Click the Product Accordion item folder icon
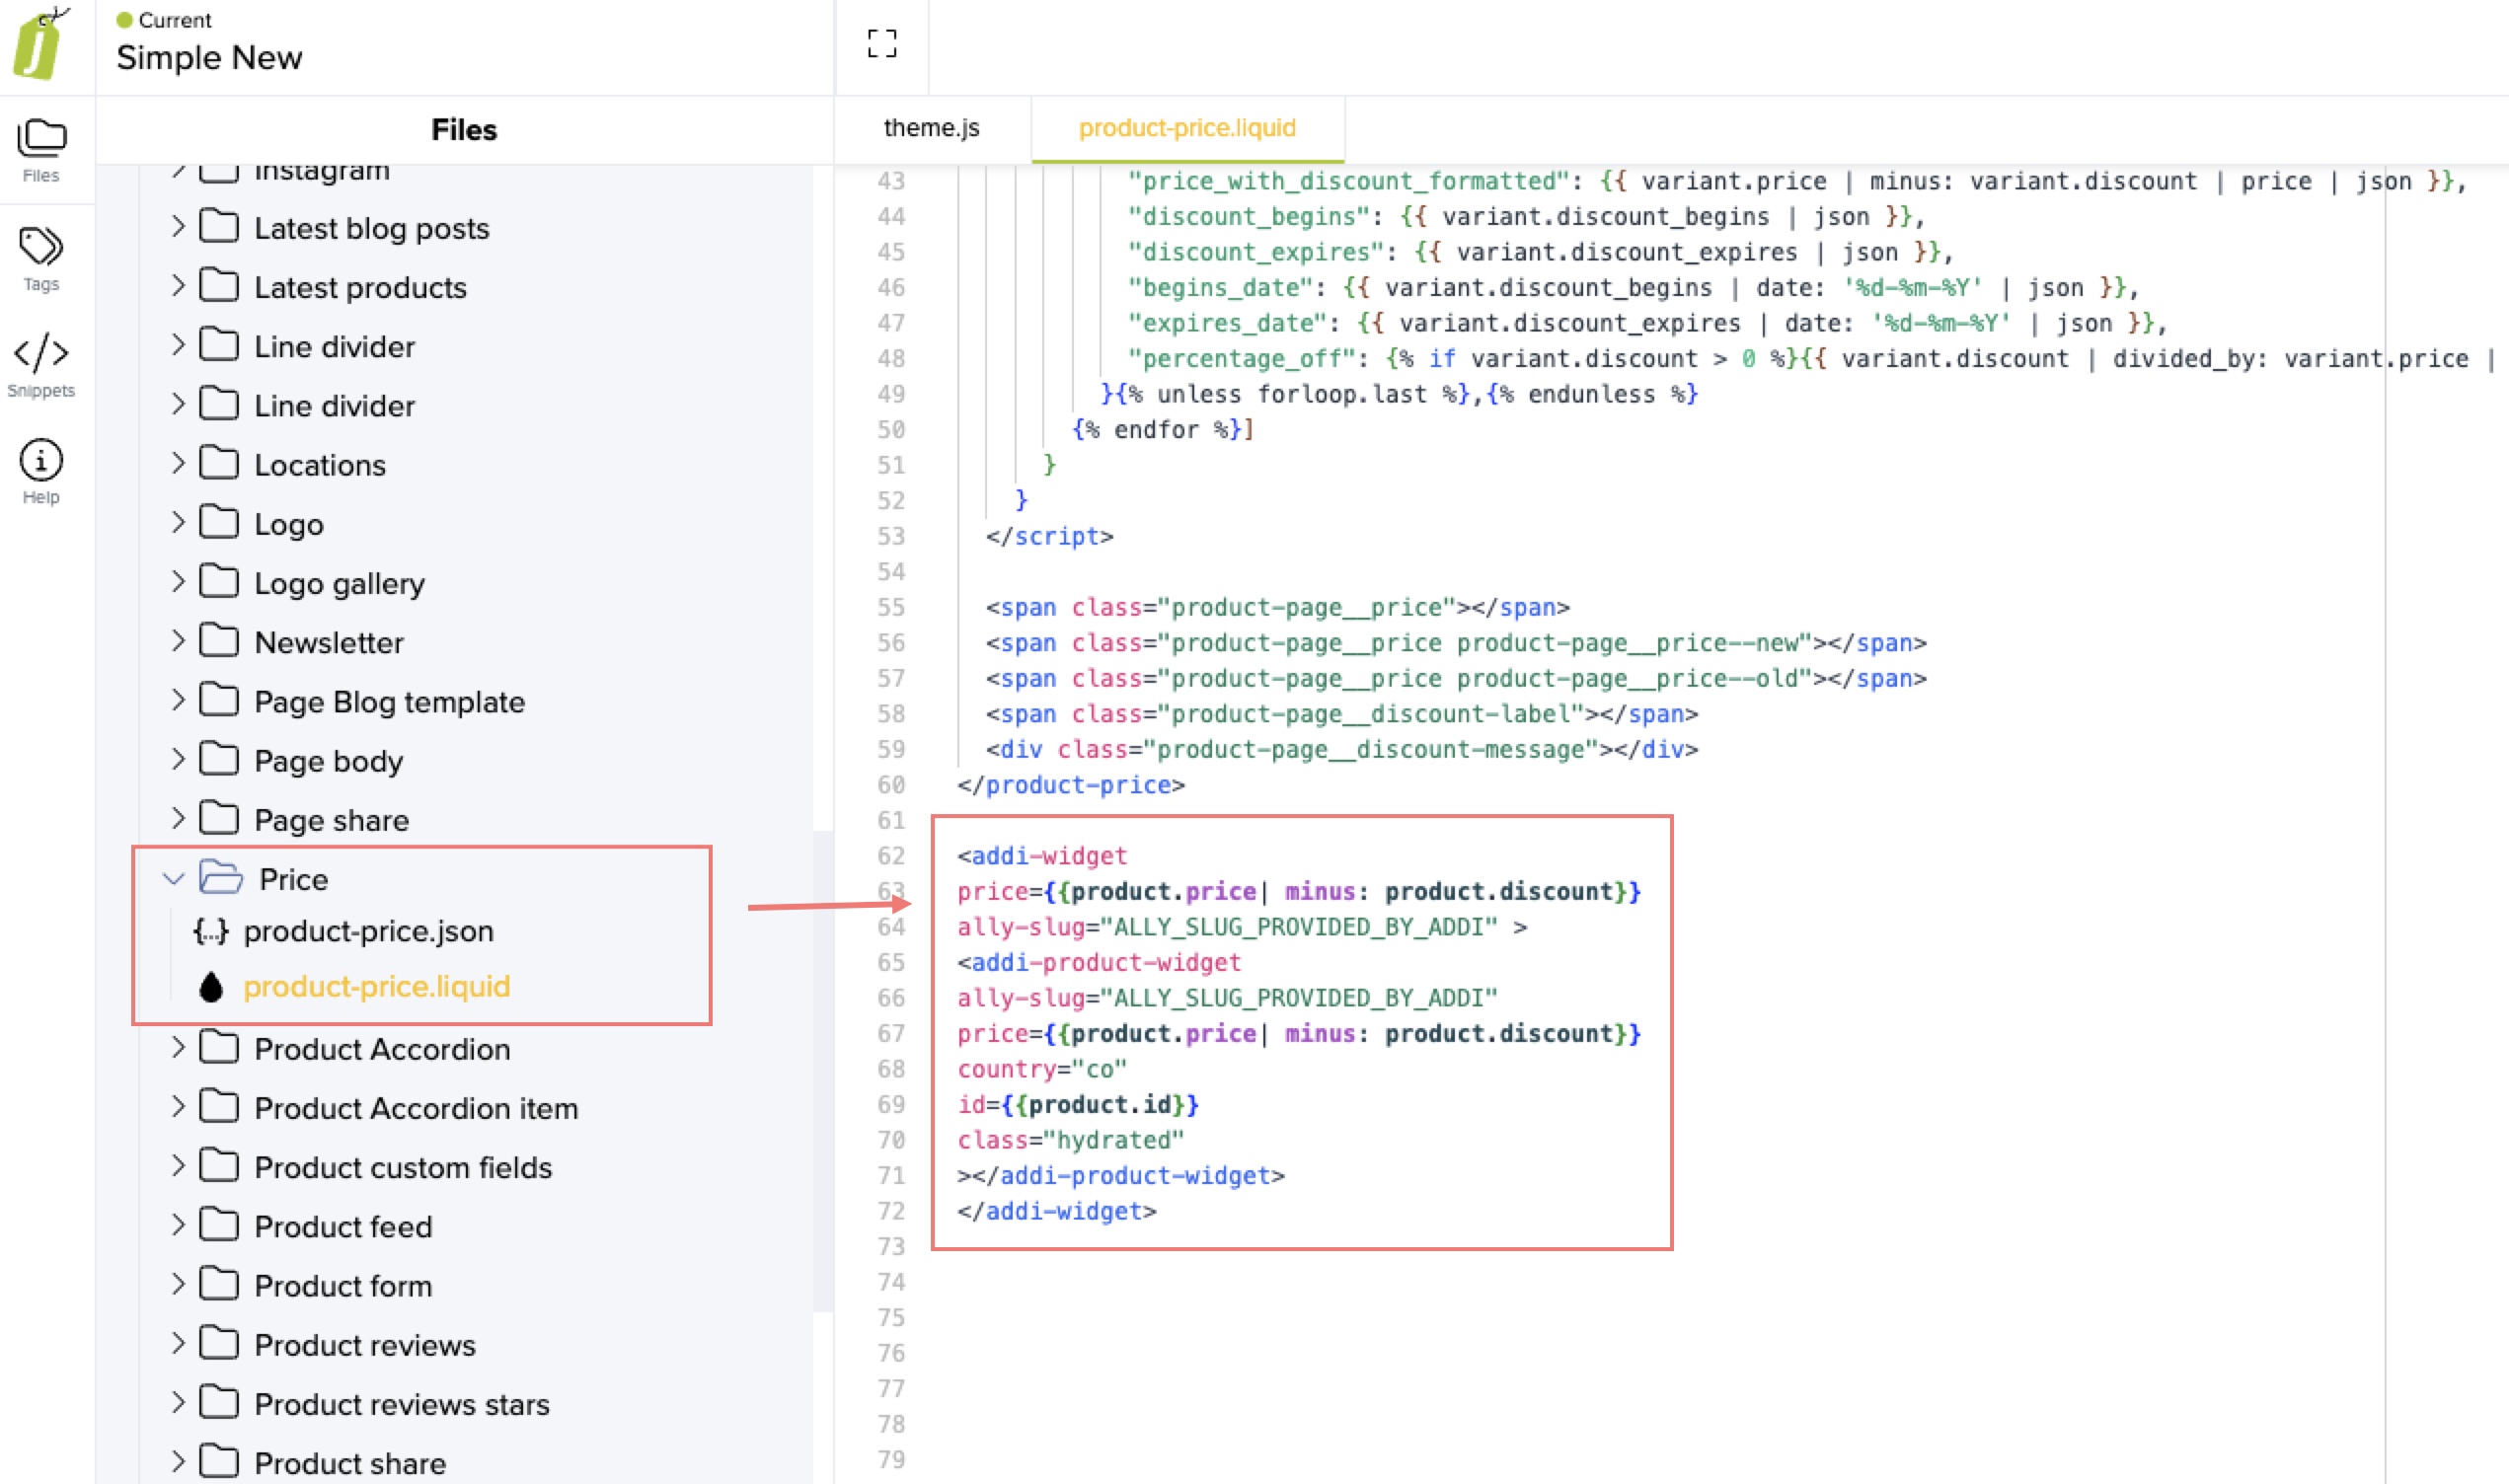The width and height of the screenshot is (2509, 1484). tap(218, 1107)
